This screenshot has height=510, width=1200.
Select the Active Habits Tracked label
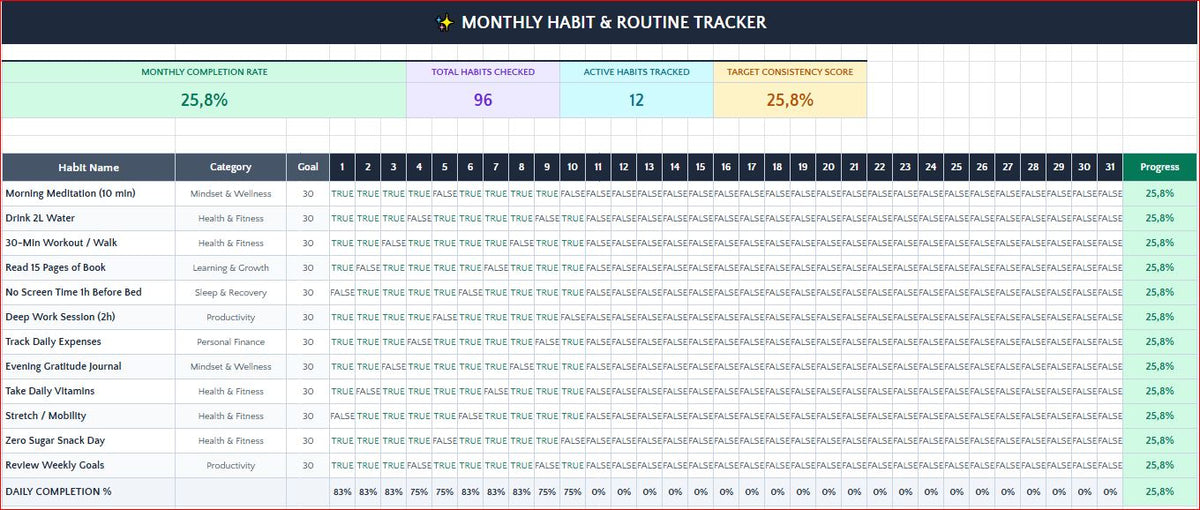click(x=637, y=72)
